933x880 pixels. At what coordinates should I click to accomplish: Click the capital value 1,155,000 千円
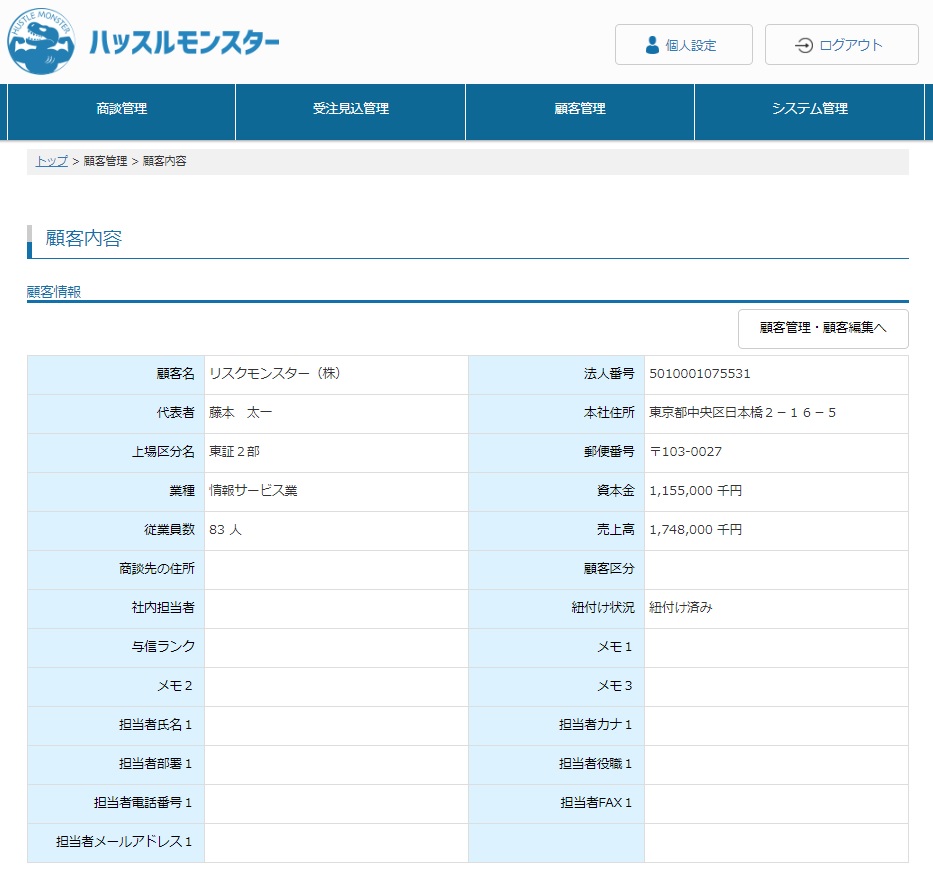click(695, 491)
